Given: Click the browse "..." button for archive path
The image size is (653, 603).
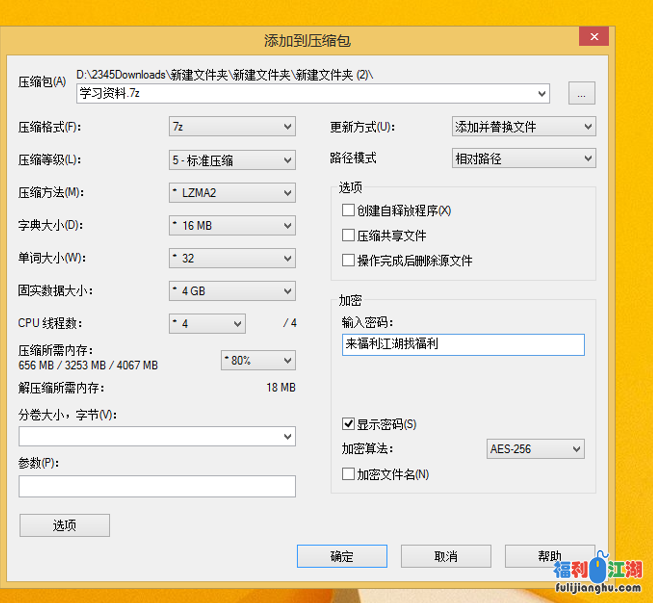Looking at the screenshot, I should click(581, 94).
